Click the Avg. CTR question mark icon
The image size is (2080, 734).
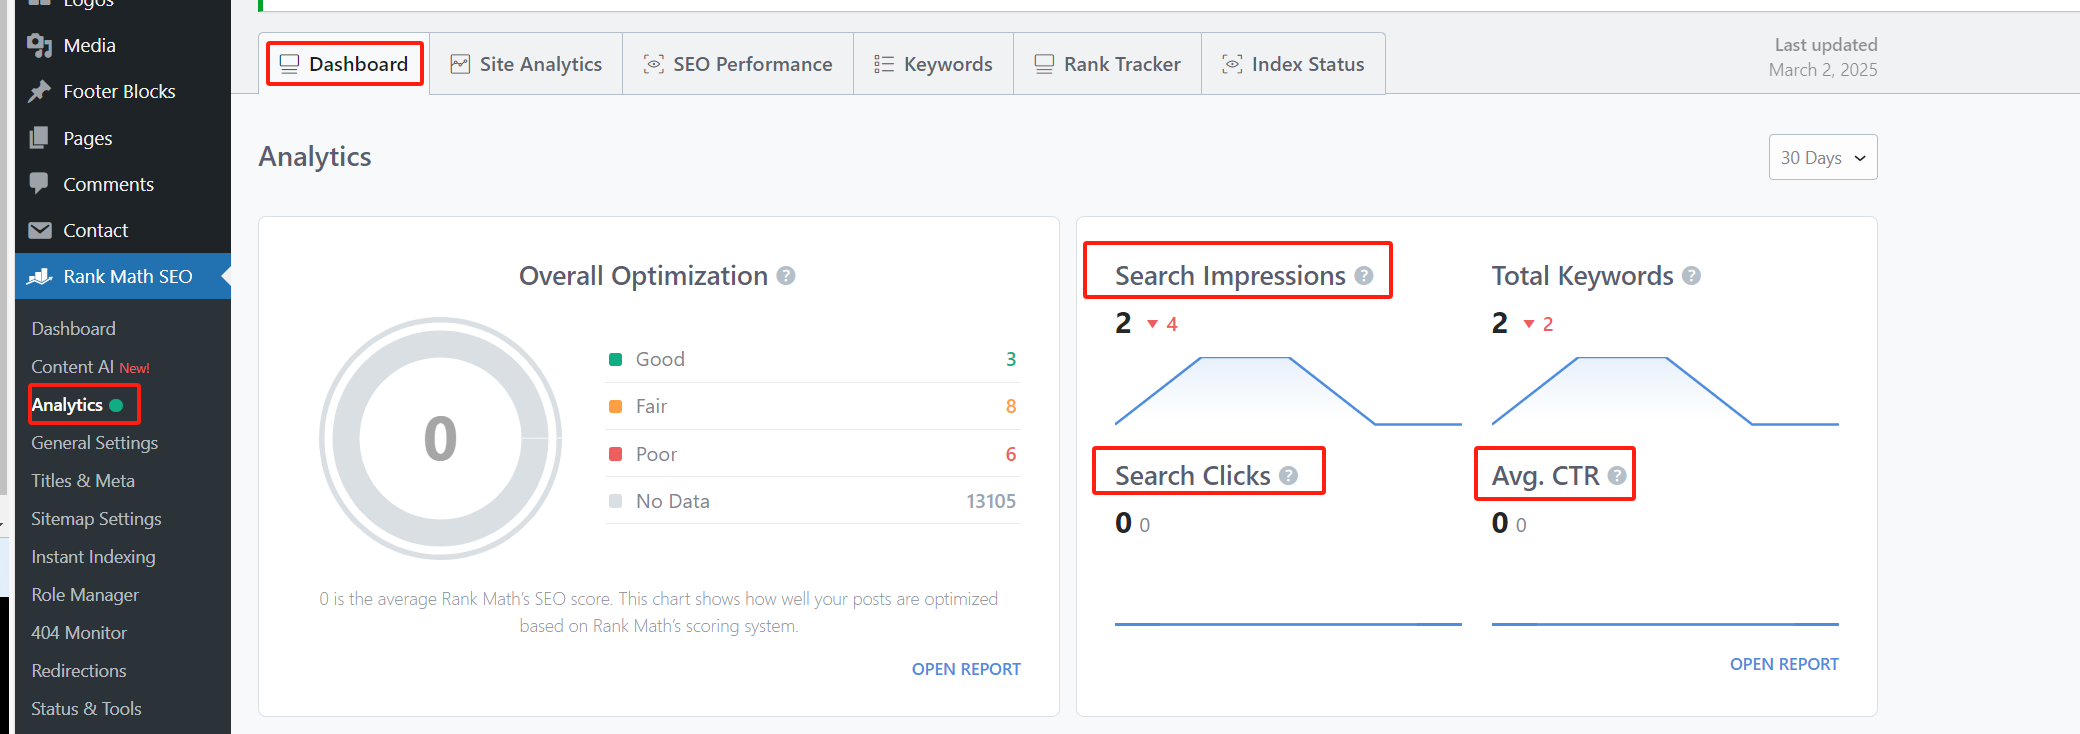[x=1618, y=476]
